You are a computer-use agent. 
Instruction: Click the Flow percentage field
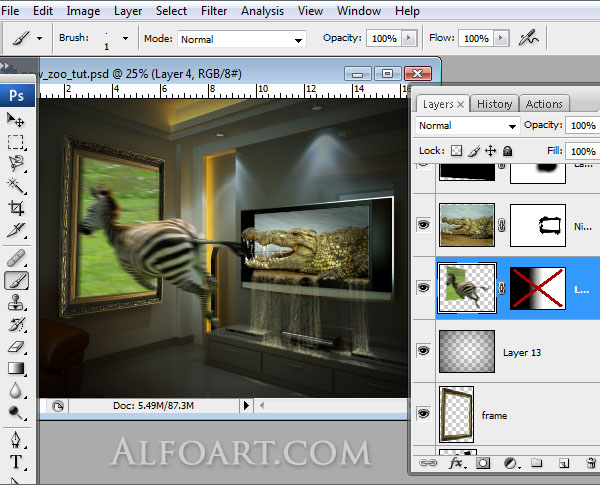476,38
